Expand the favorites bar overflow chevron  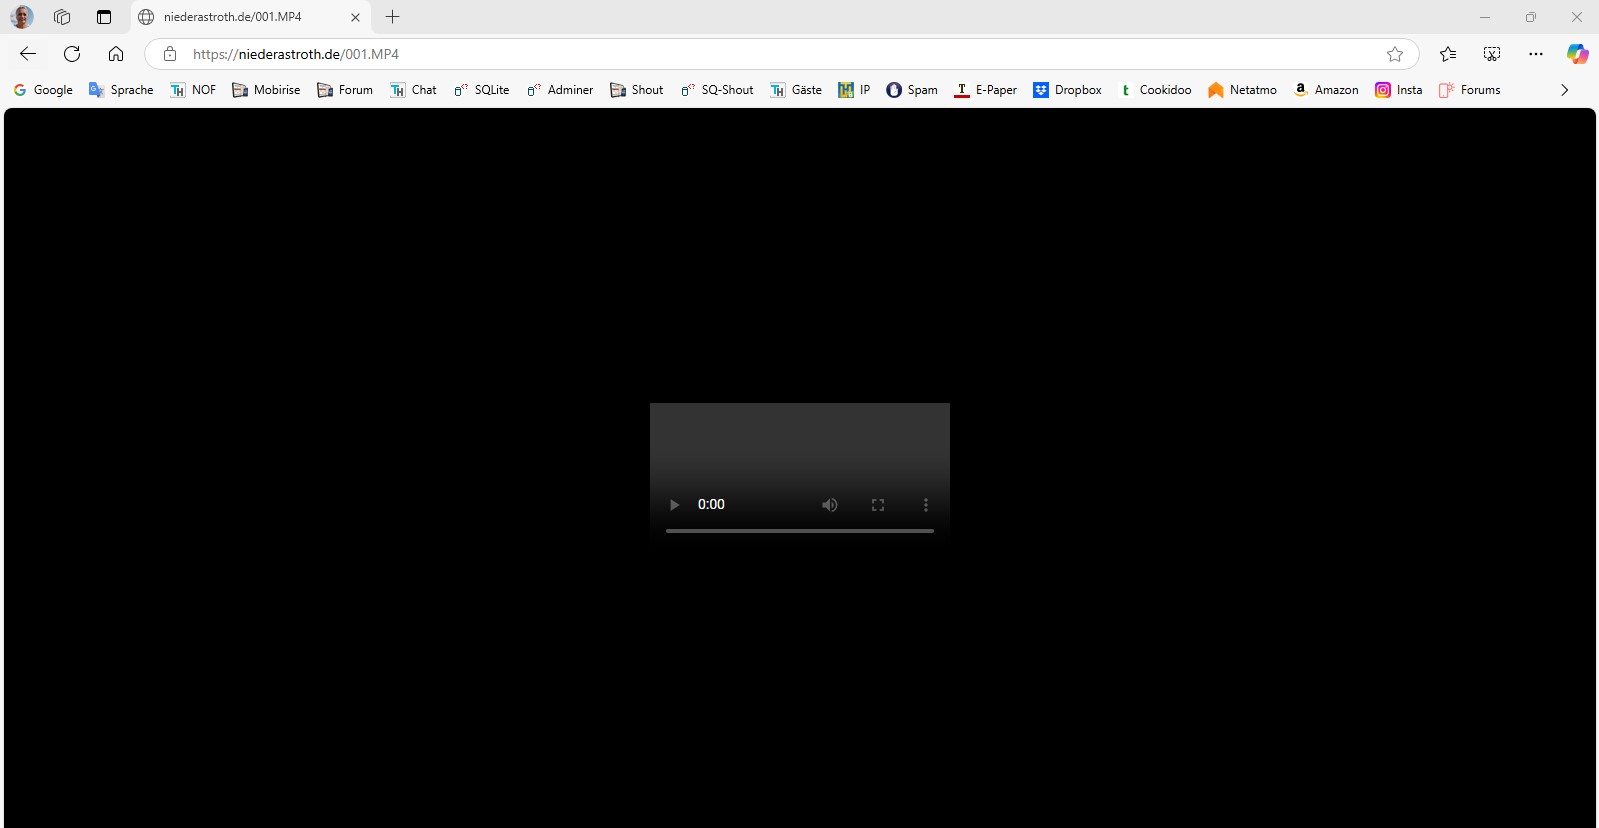pos(1564,90)
